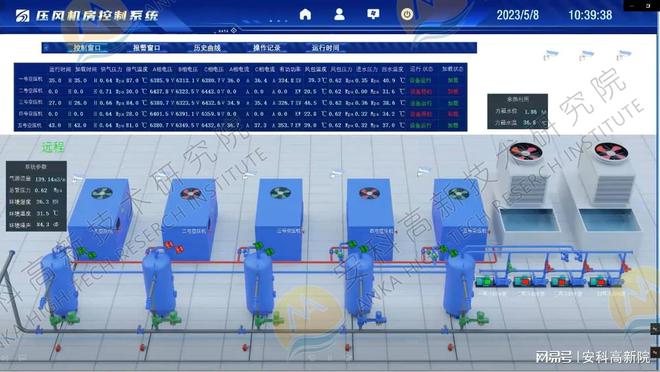Select the third air compressor unit
The height and width of the screenshot is (372, 660).
click(x=279, y=219)
